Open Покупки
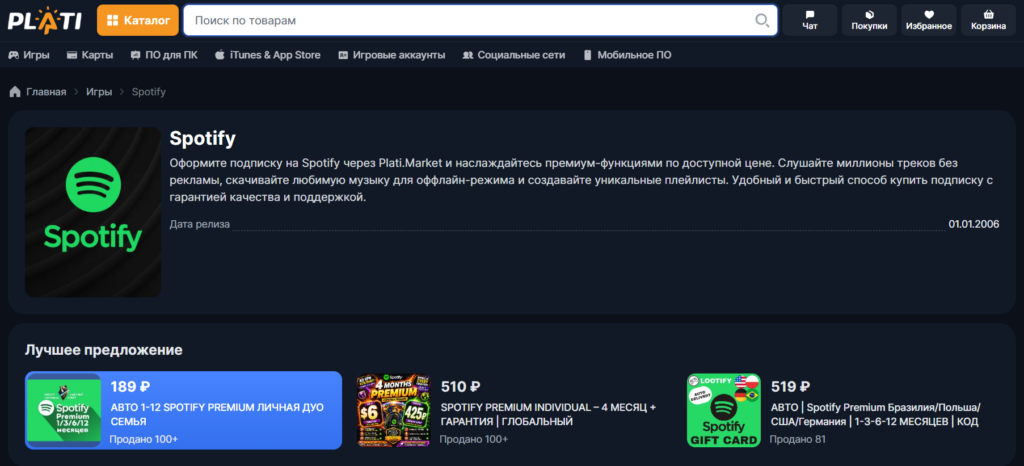This screenshot has height=466, width=1024. 869,20
